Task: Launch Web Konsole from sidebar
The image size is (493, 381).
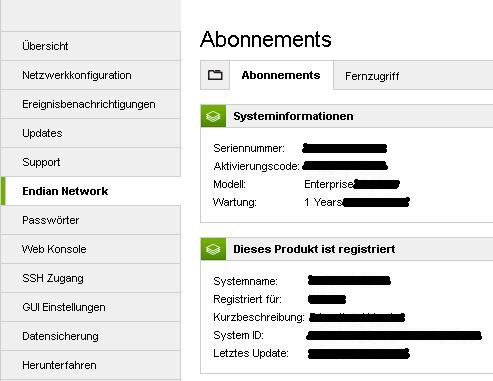Action: pos(90,249)
